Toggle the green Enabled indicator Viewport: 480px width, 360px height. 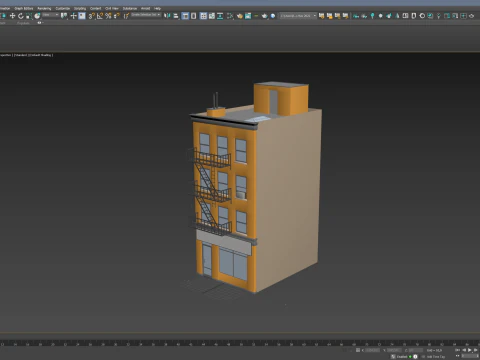(410, 356)
